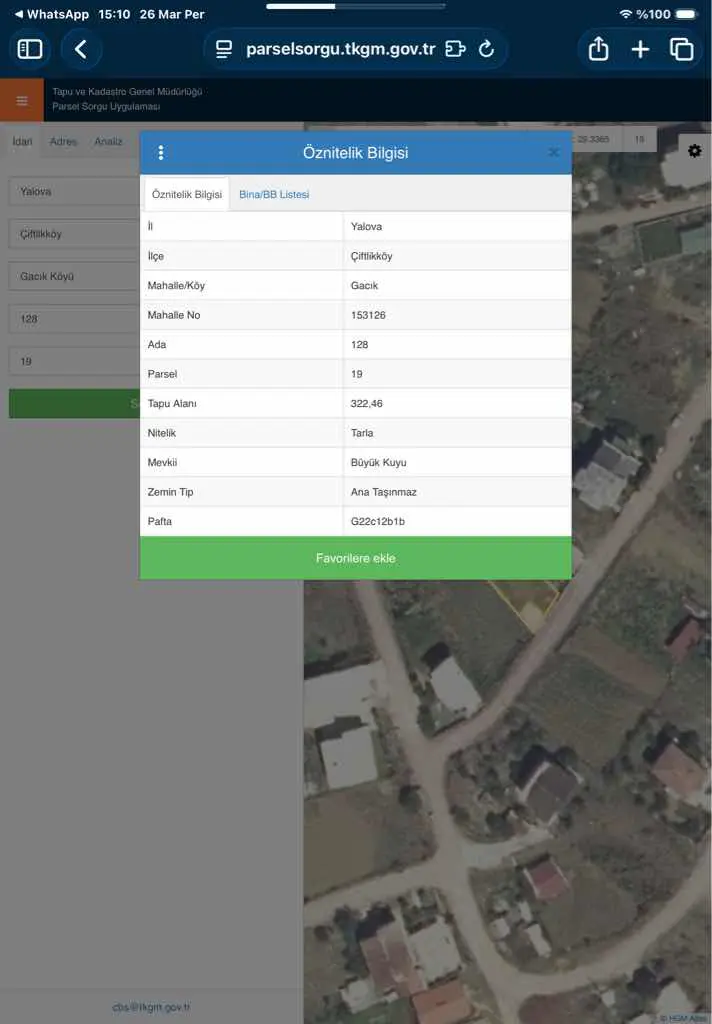
Task: Open the Çiftlikköy district dropdown
Action: 74,234
